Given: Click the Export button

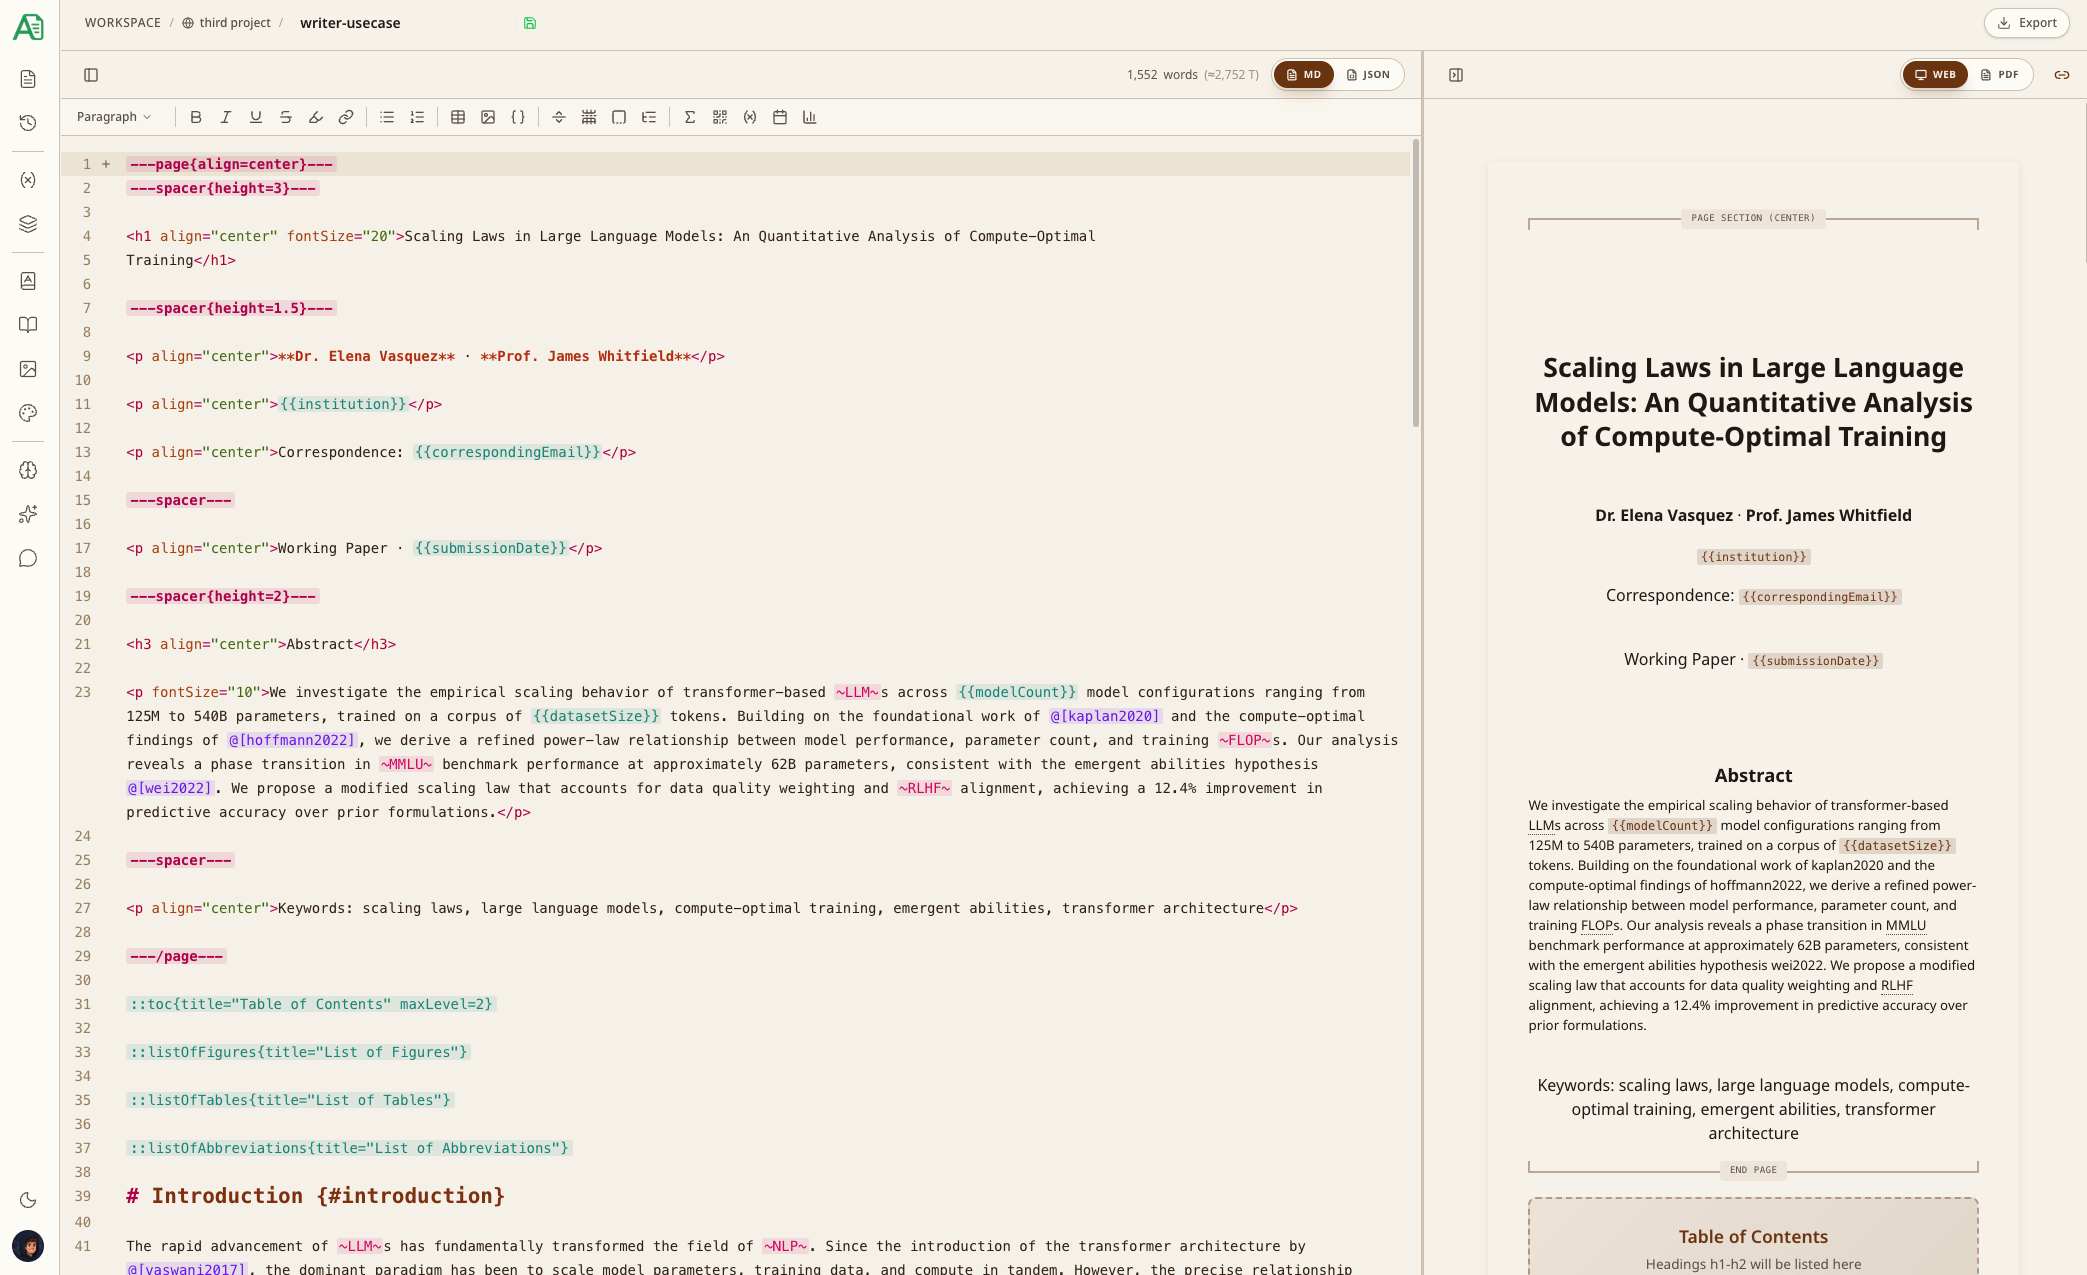Looking at the screenshot, I should click(x=2027, y=23).
